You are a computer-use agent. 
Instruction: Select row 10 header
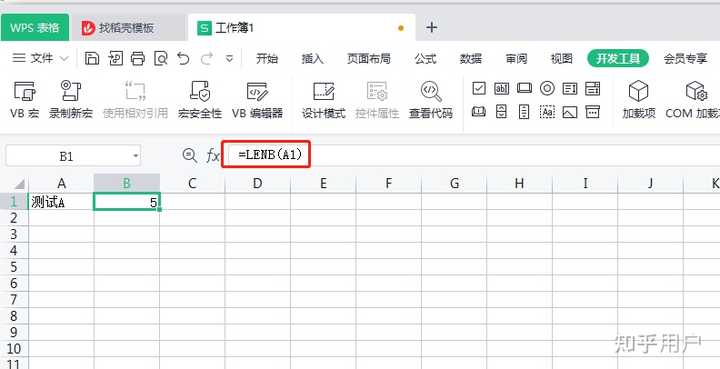(x=14, y=349)
